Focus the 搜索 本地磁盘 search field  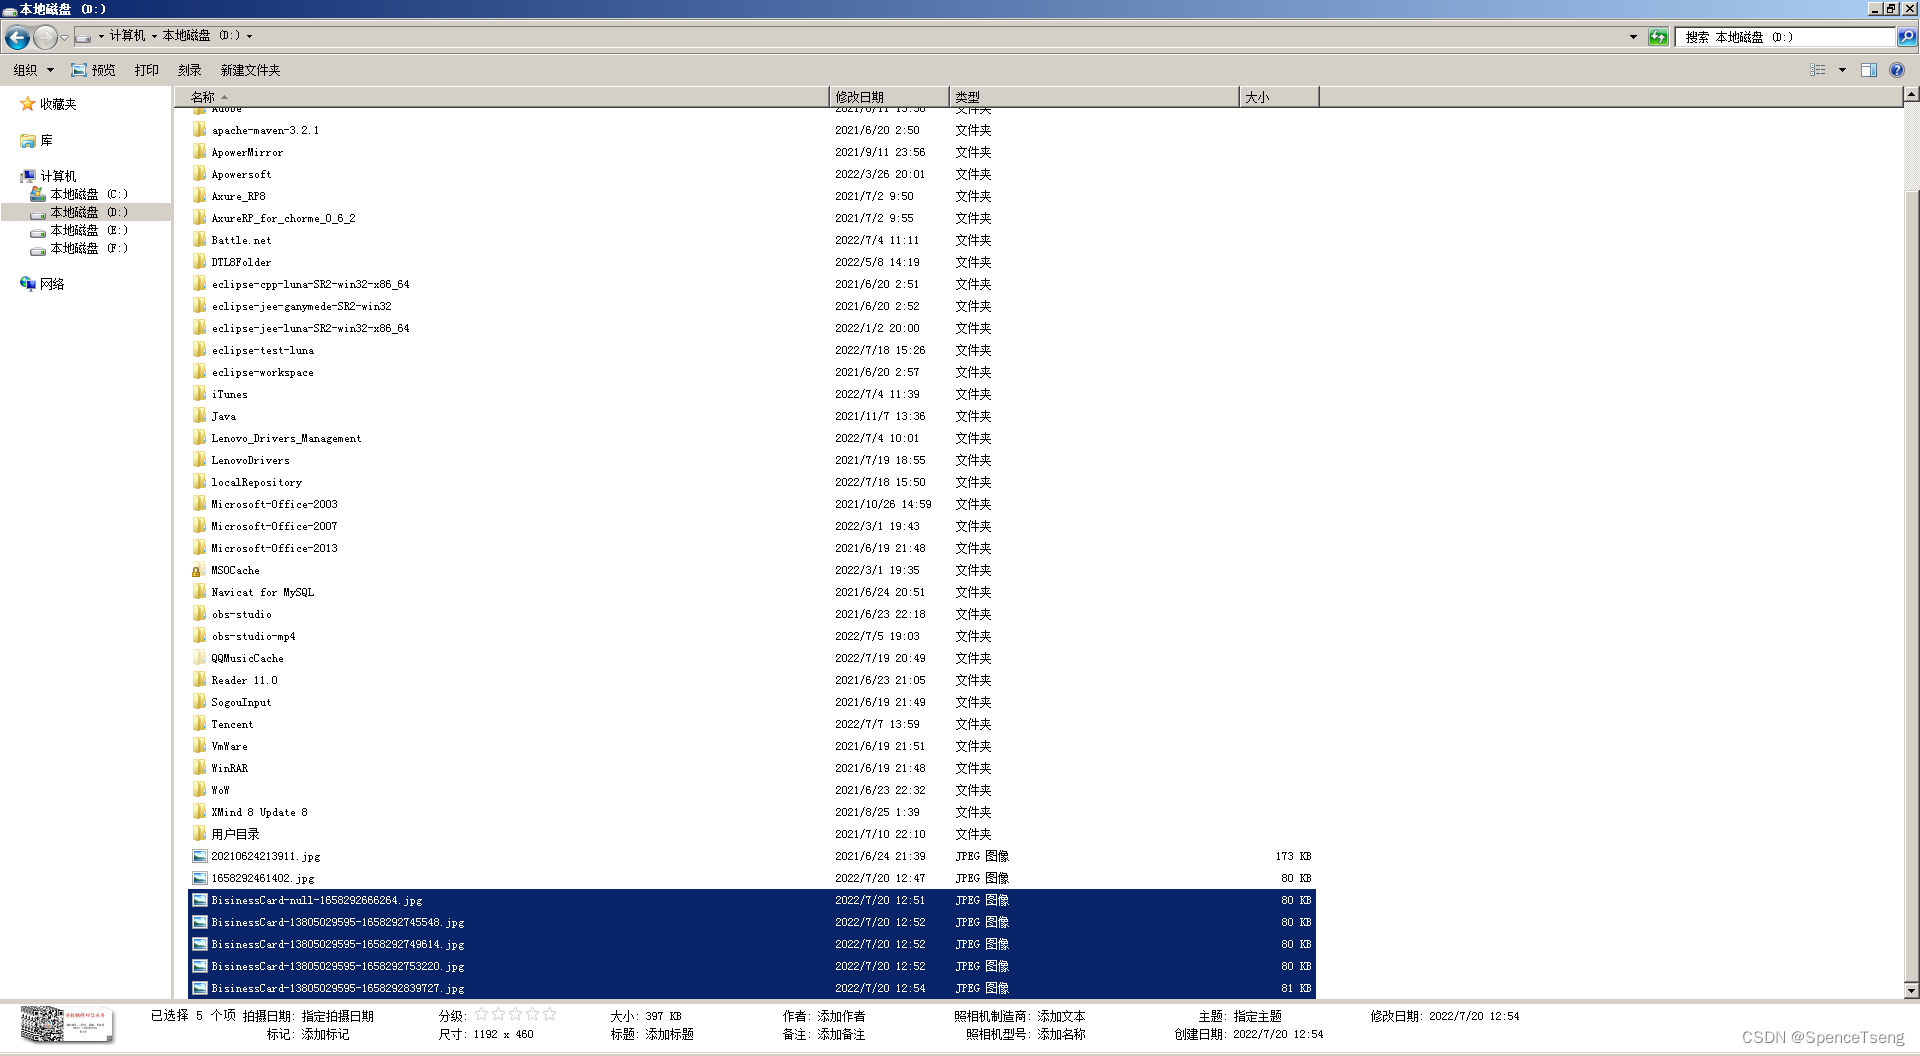pyautogui.click(x=1786, y=37)
